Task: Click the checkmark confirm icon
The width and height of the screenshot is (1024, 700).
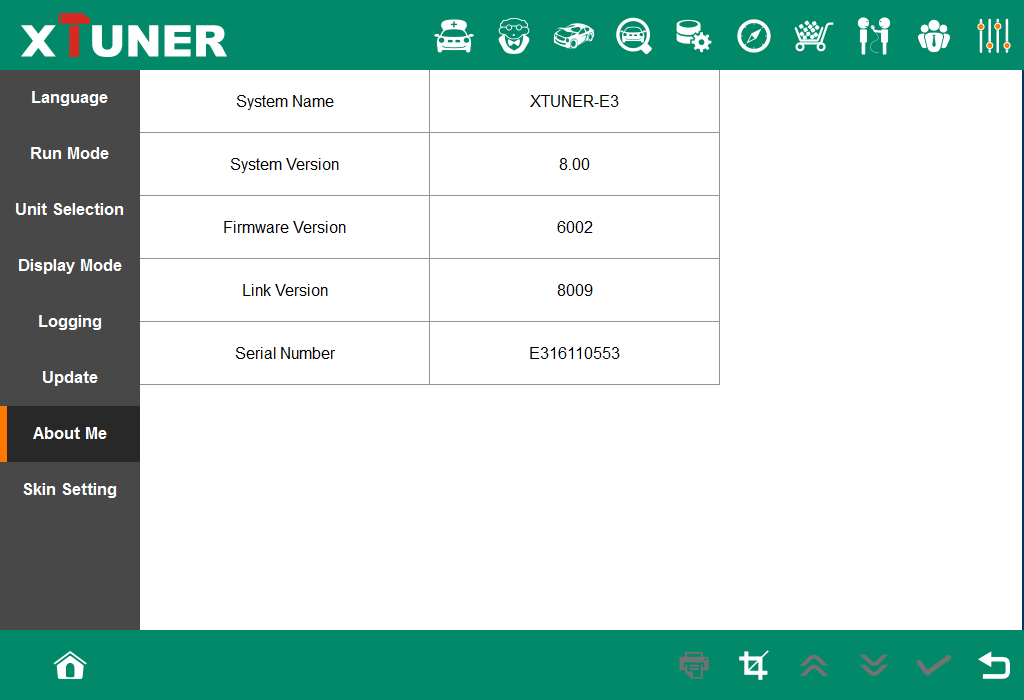Action: [x=934, y=665]
